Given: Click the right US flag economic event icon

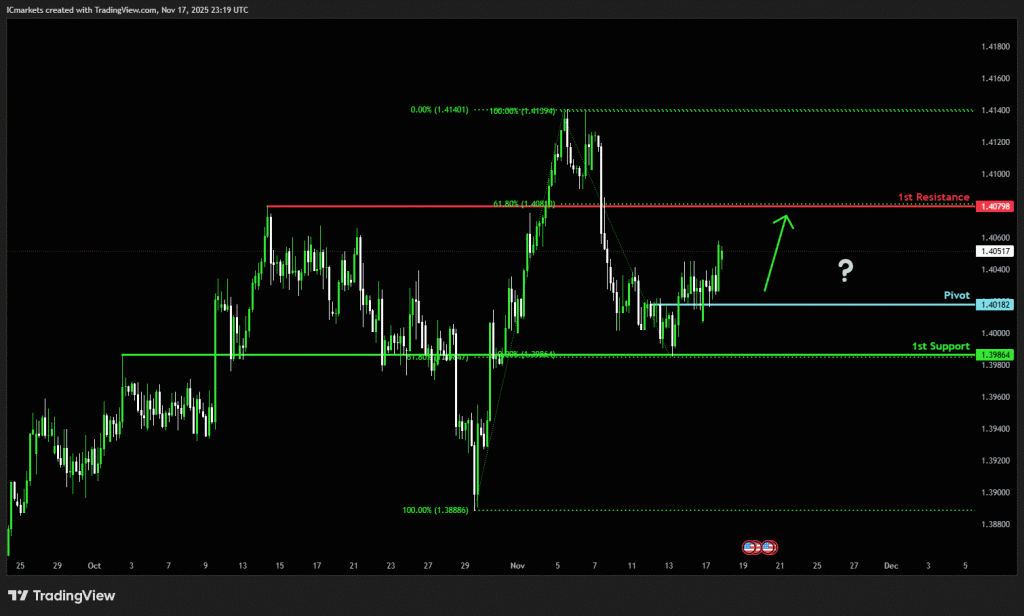Looking at the screenshot, I should [x=768, y=547].
